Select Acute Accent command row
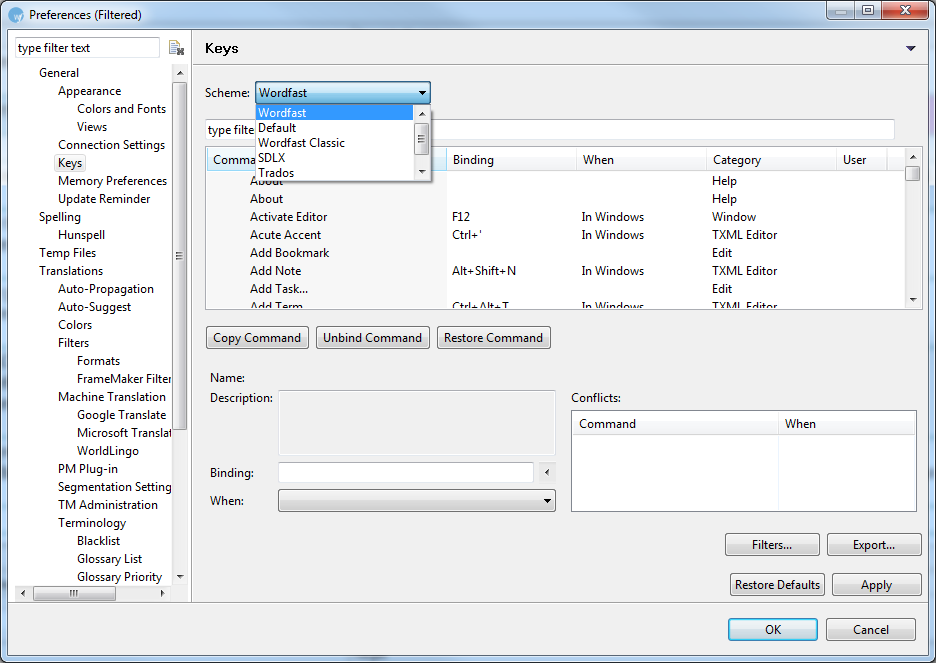Screen dimensions: 936x663 coord(555,235)
